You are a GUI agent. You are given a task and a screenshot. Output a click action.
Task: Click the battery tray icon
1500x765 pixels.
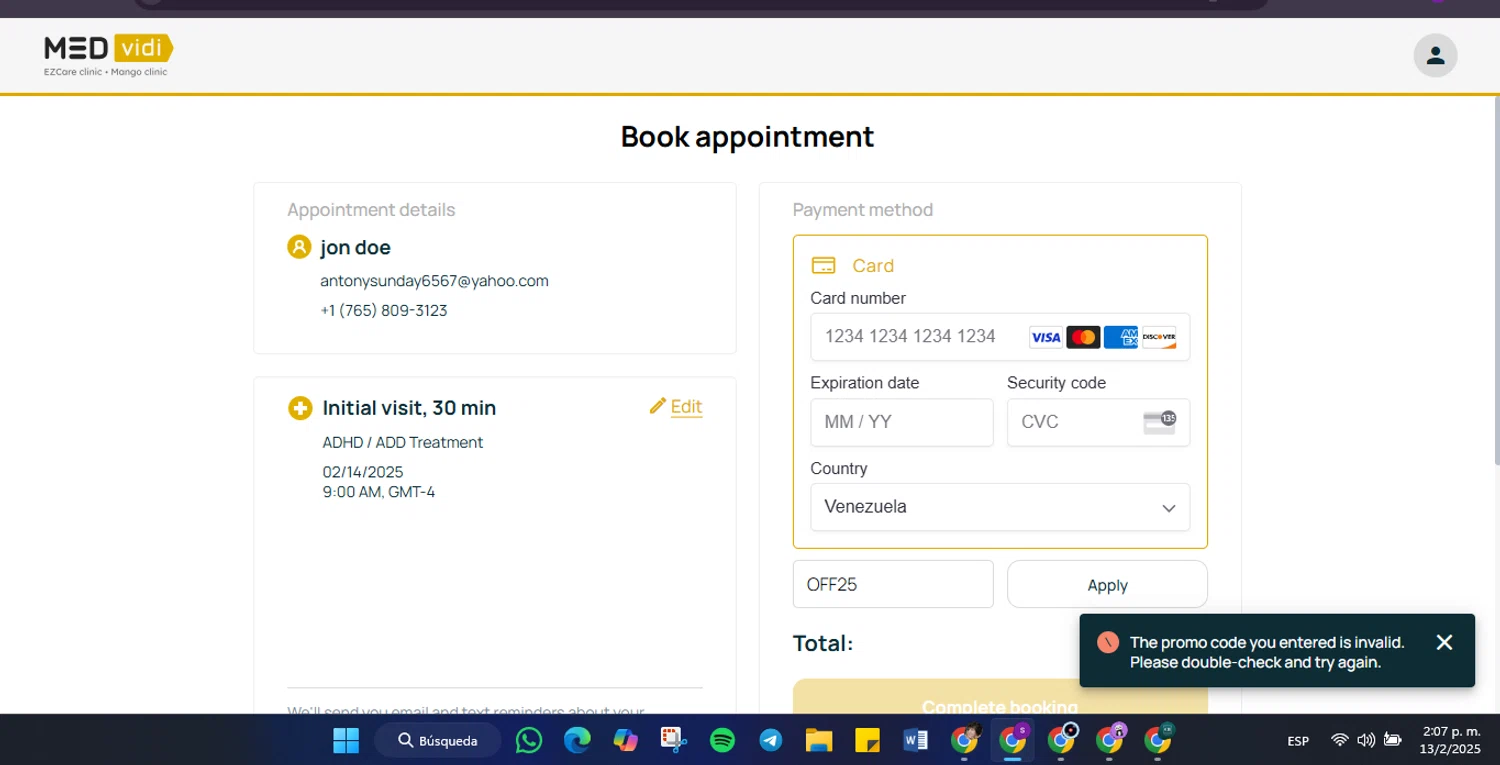tap(1392, 740)
